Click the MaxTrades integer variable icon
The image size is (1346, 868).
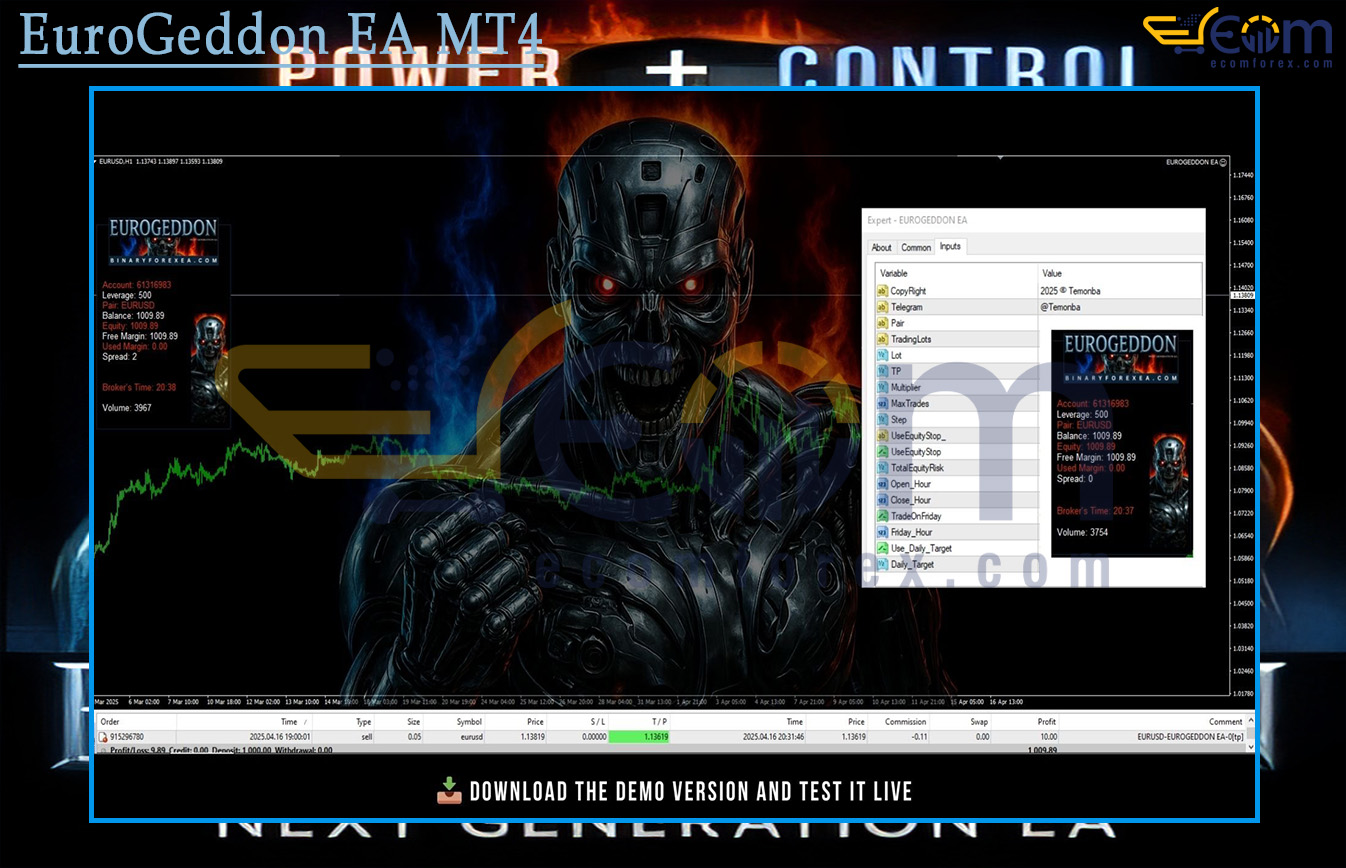coord(882,404)
